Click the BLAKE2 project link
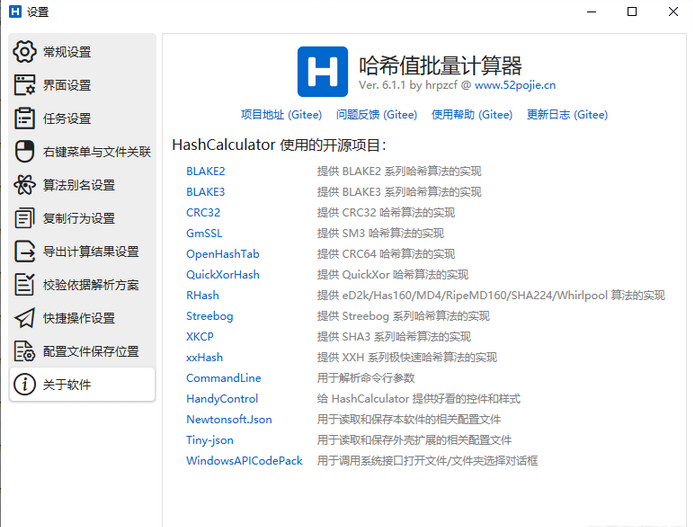Screen dimensions: 693x527 [206, 171]
